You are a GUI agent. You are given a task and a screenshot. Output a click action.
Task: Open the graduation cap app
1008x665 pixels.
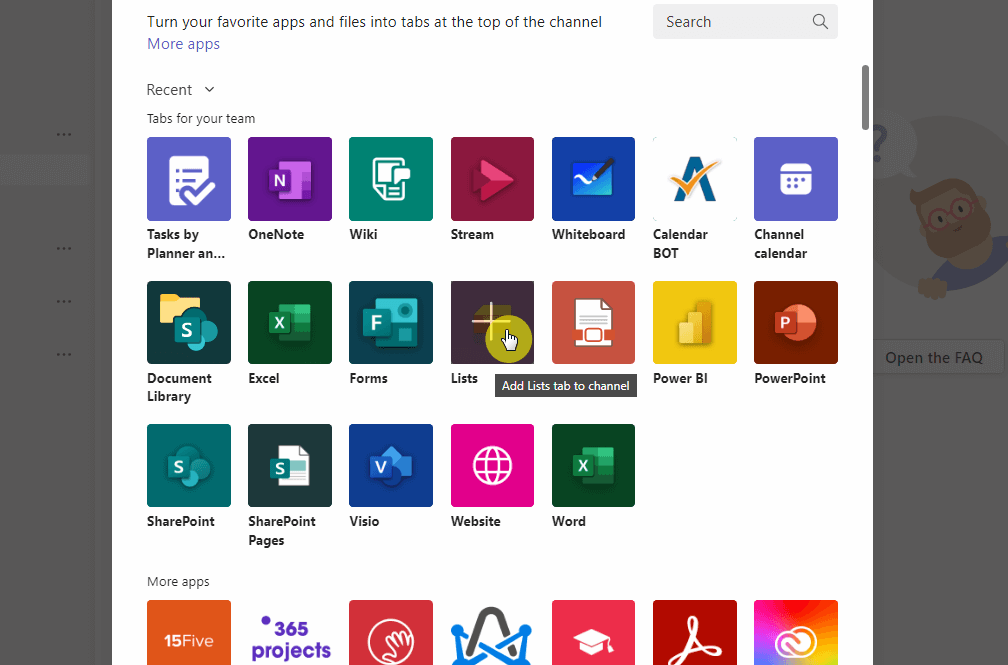593,633
